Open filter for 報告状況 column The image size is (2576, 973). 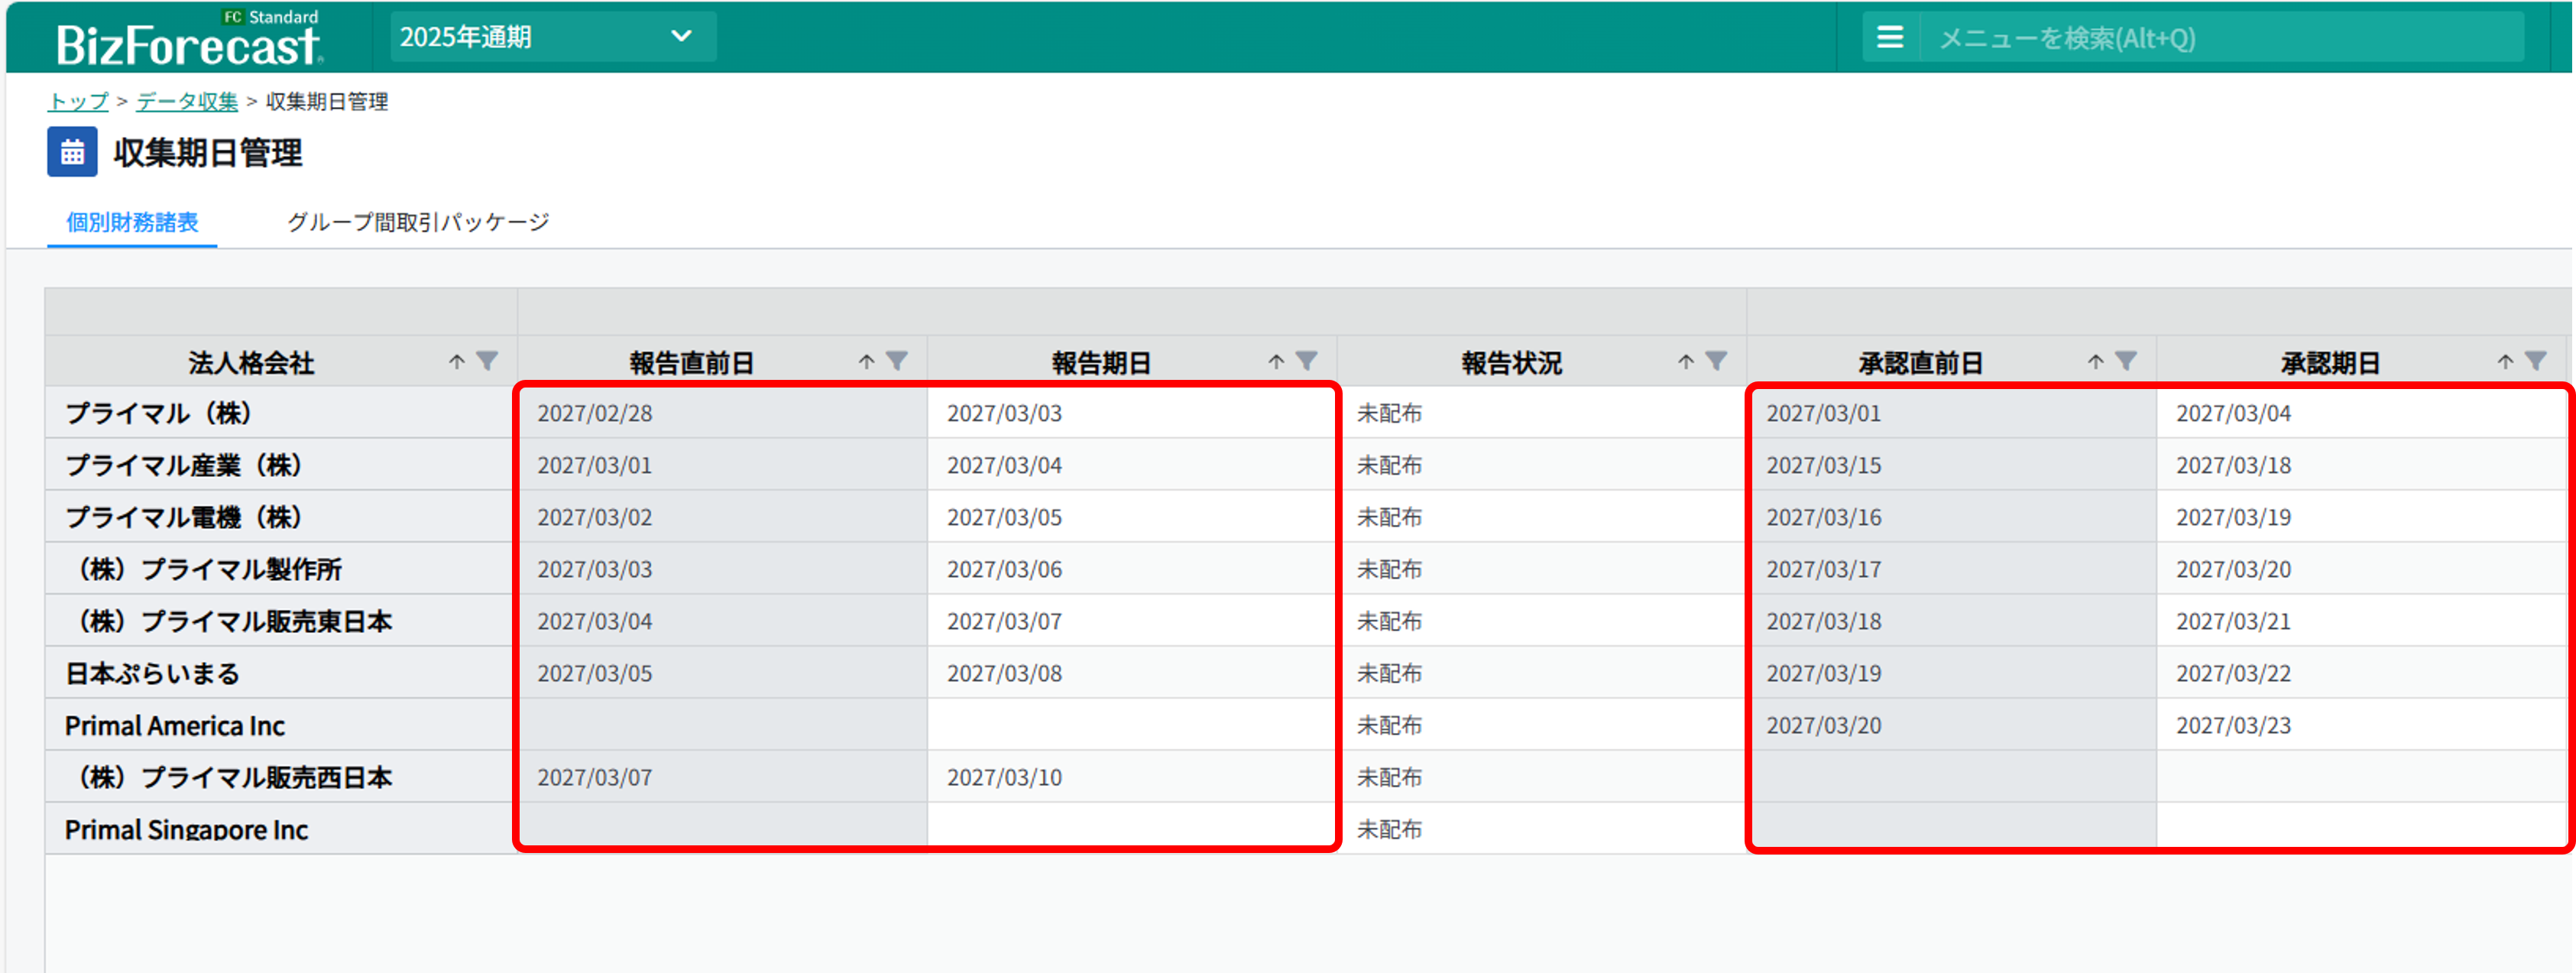[1716, 361]
